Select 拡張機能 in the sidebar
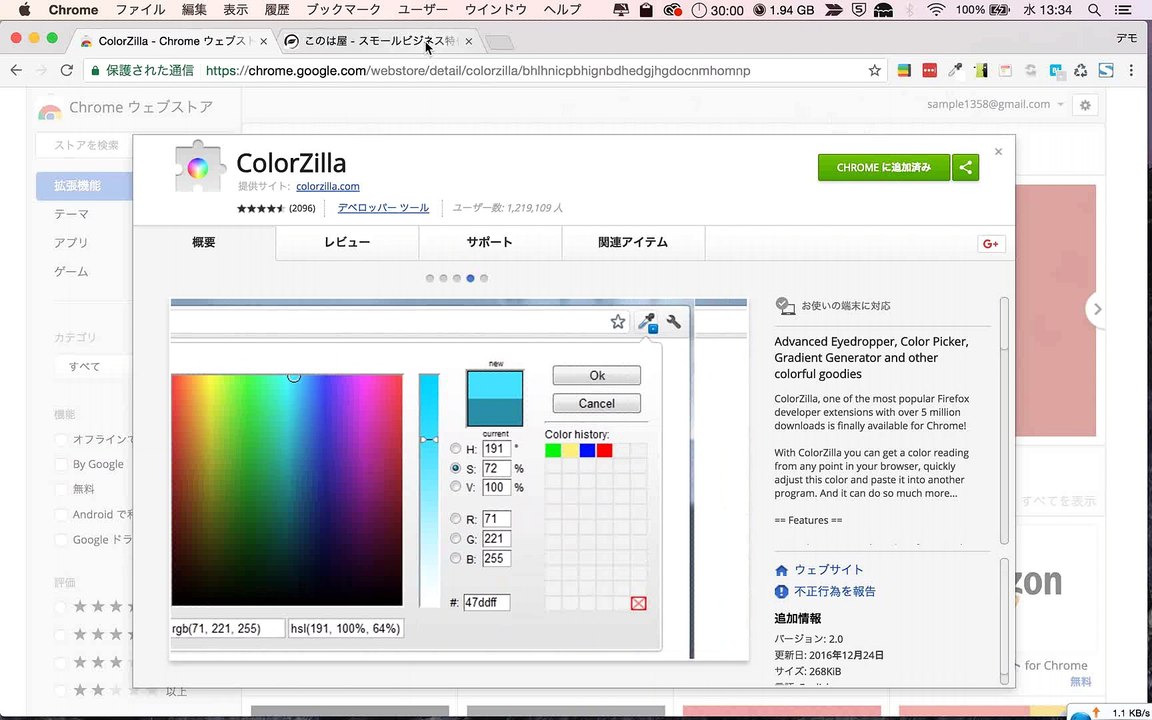Image resolution: width=1152 pixels, height=720 pixels. [x=84, y=186]
